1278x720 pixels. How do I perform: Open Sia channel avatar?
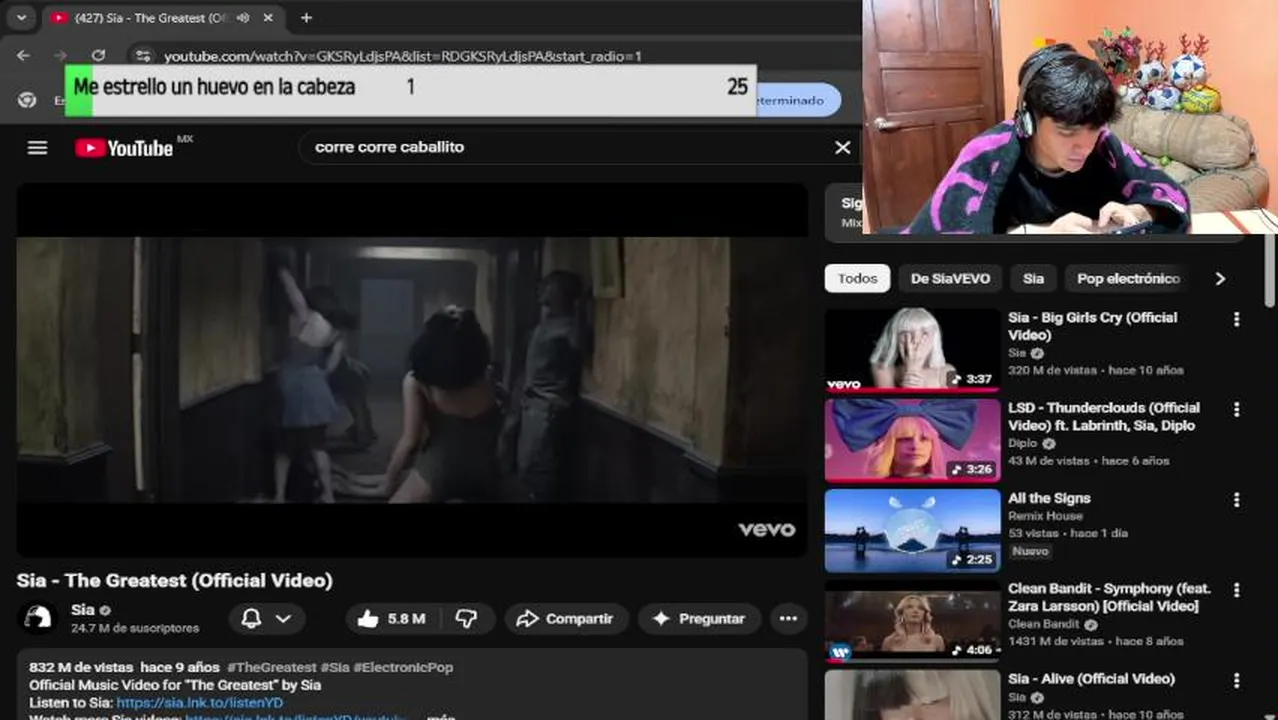40,618
